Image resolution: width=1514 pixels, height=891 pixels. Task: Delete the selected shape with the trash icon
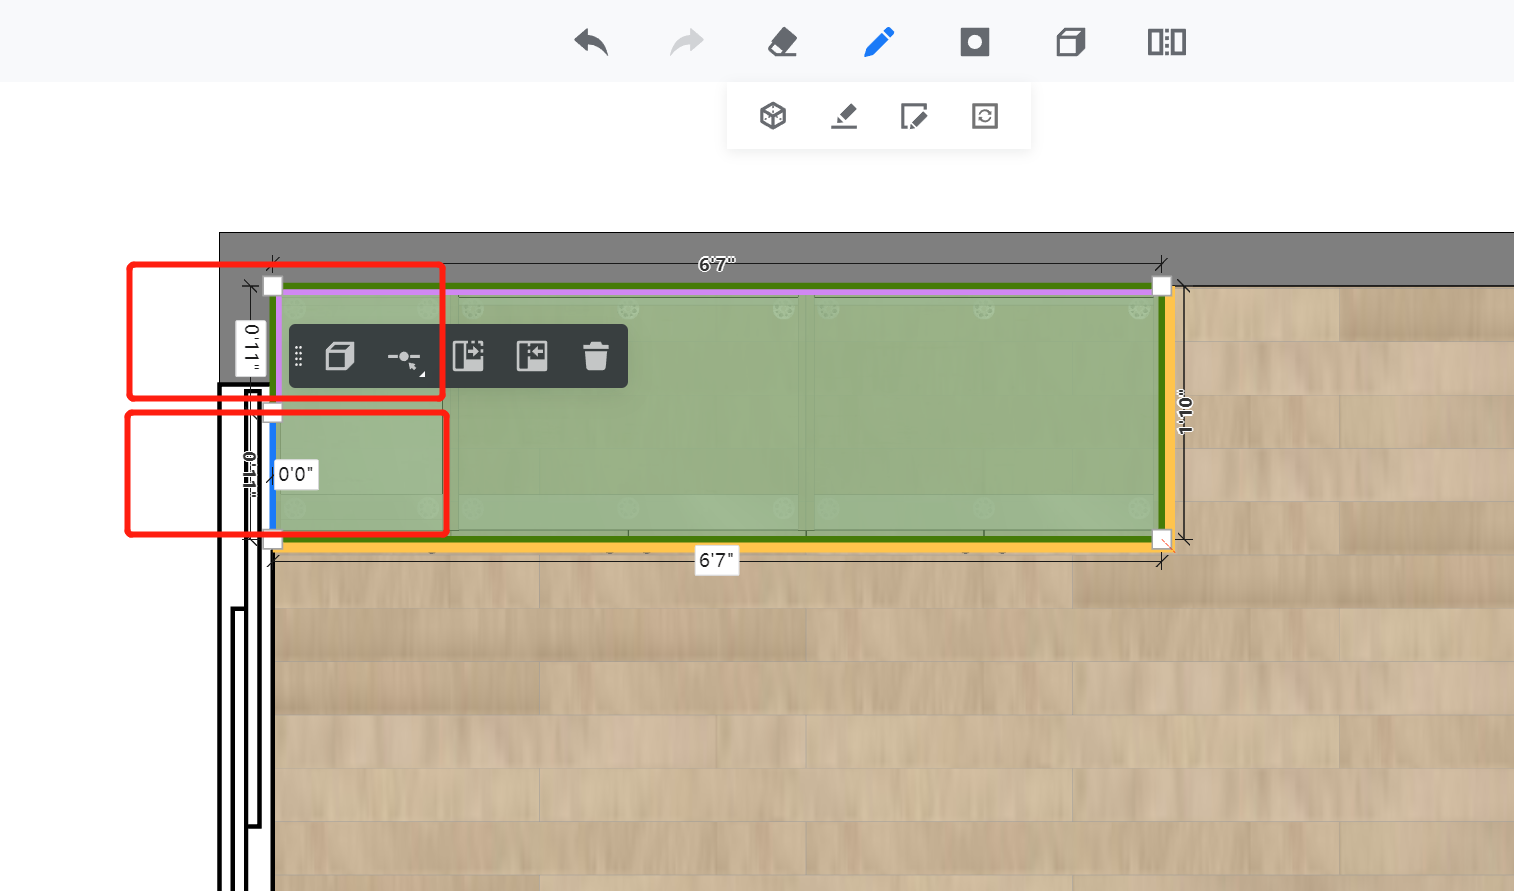pyautogui.click(x=596, y=356)
